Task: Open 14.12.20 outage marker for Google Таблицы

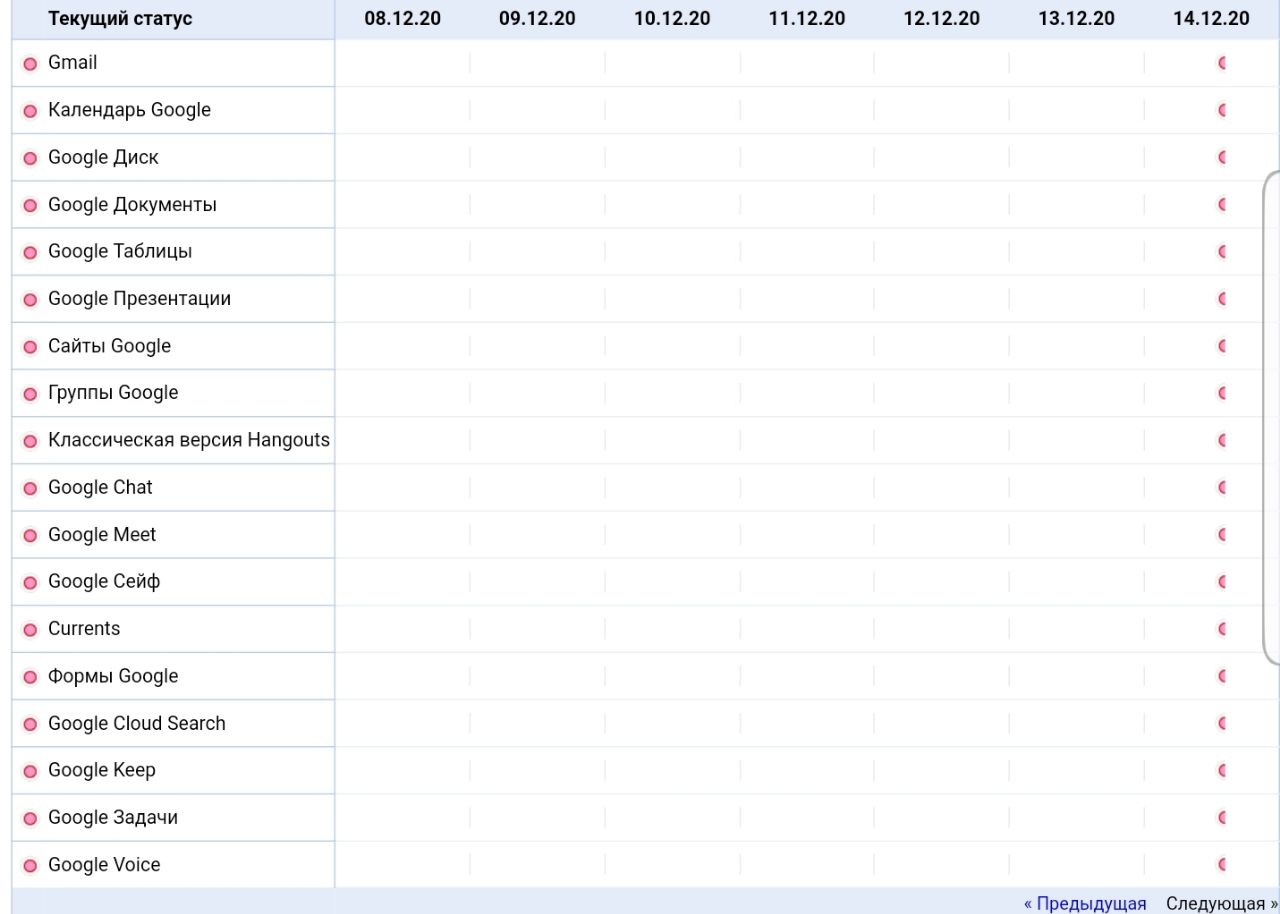Action: [x=1222, y=252]
